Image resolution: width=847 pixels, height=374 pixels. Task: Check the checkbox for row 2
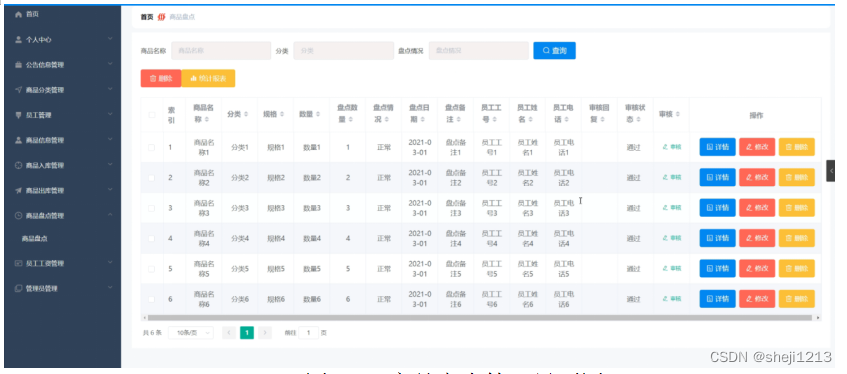[x=152, y=177]
